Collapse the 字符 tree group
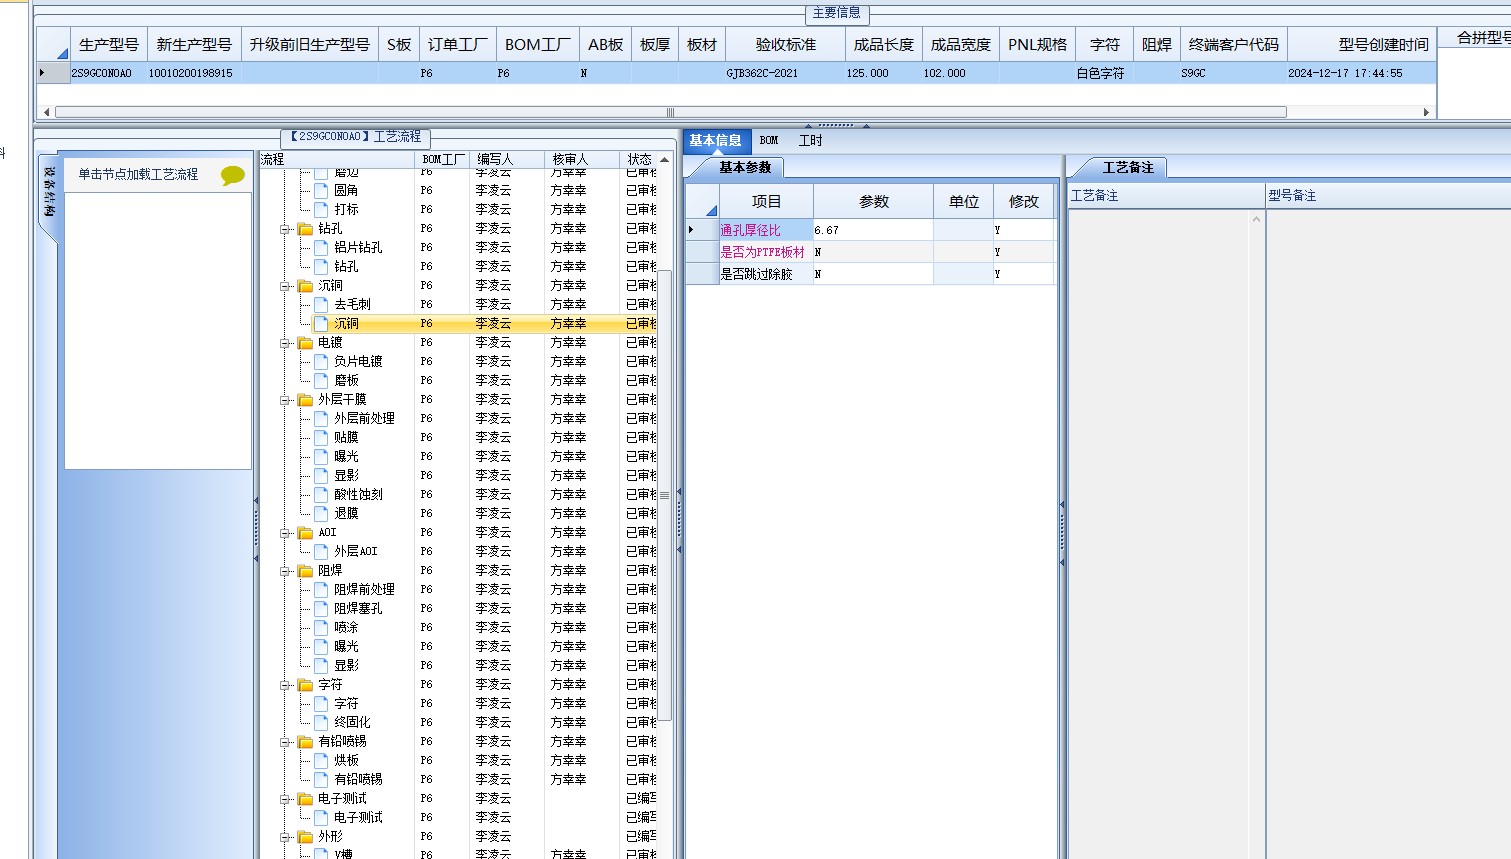This screenshot has height=859, width=1511. (285, 685)
